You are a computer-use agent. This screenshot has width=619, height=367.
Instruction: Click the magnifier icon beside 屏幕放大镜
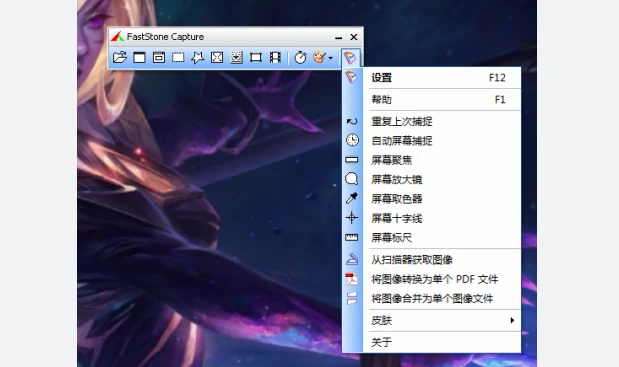click(x=352, y=179)
